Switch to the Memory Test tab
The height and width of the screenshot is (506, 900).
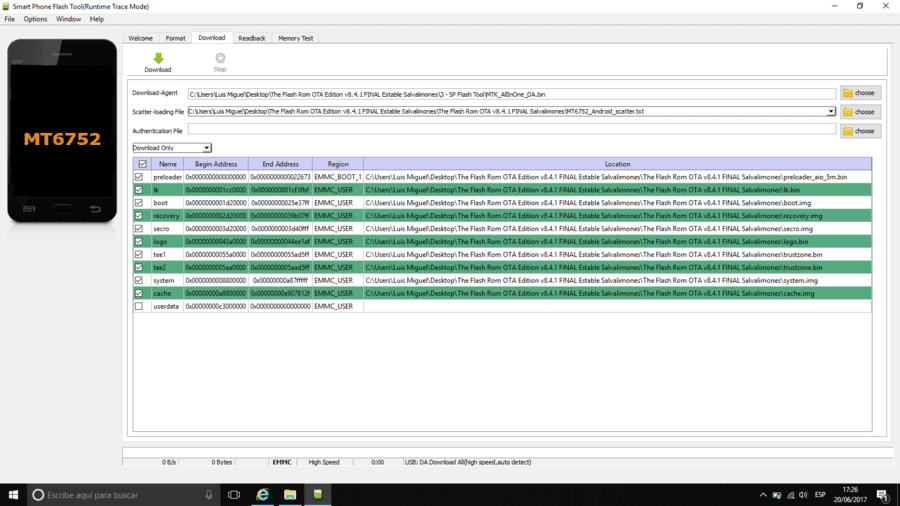296,38
